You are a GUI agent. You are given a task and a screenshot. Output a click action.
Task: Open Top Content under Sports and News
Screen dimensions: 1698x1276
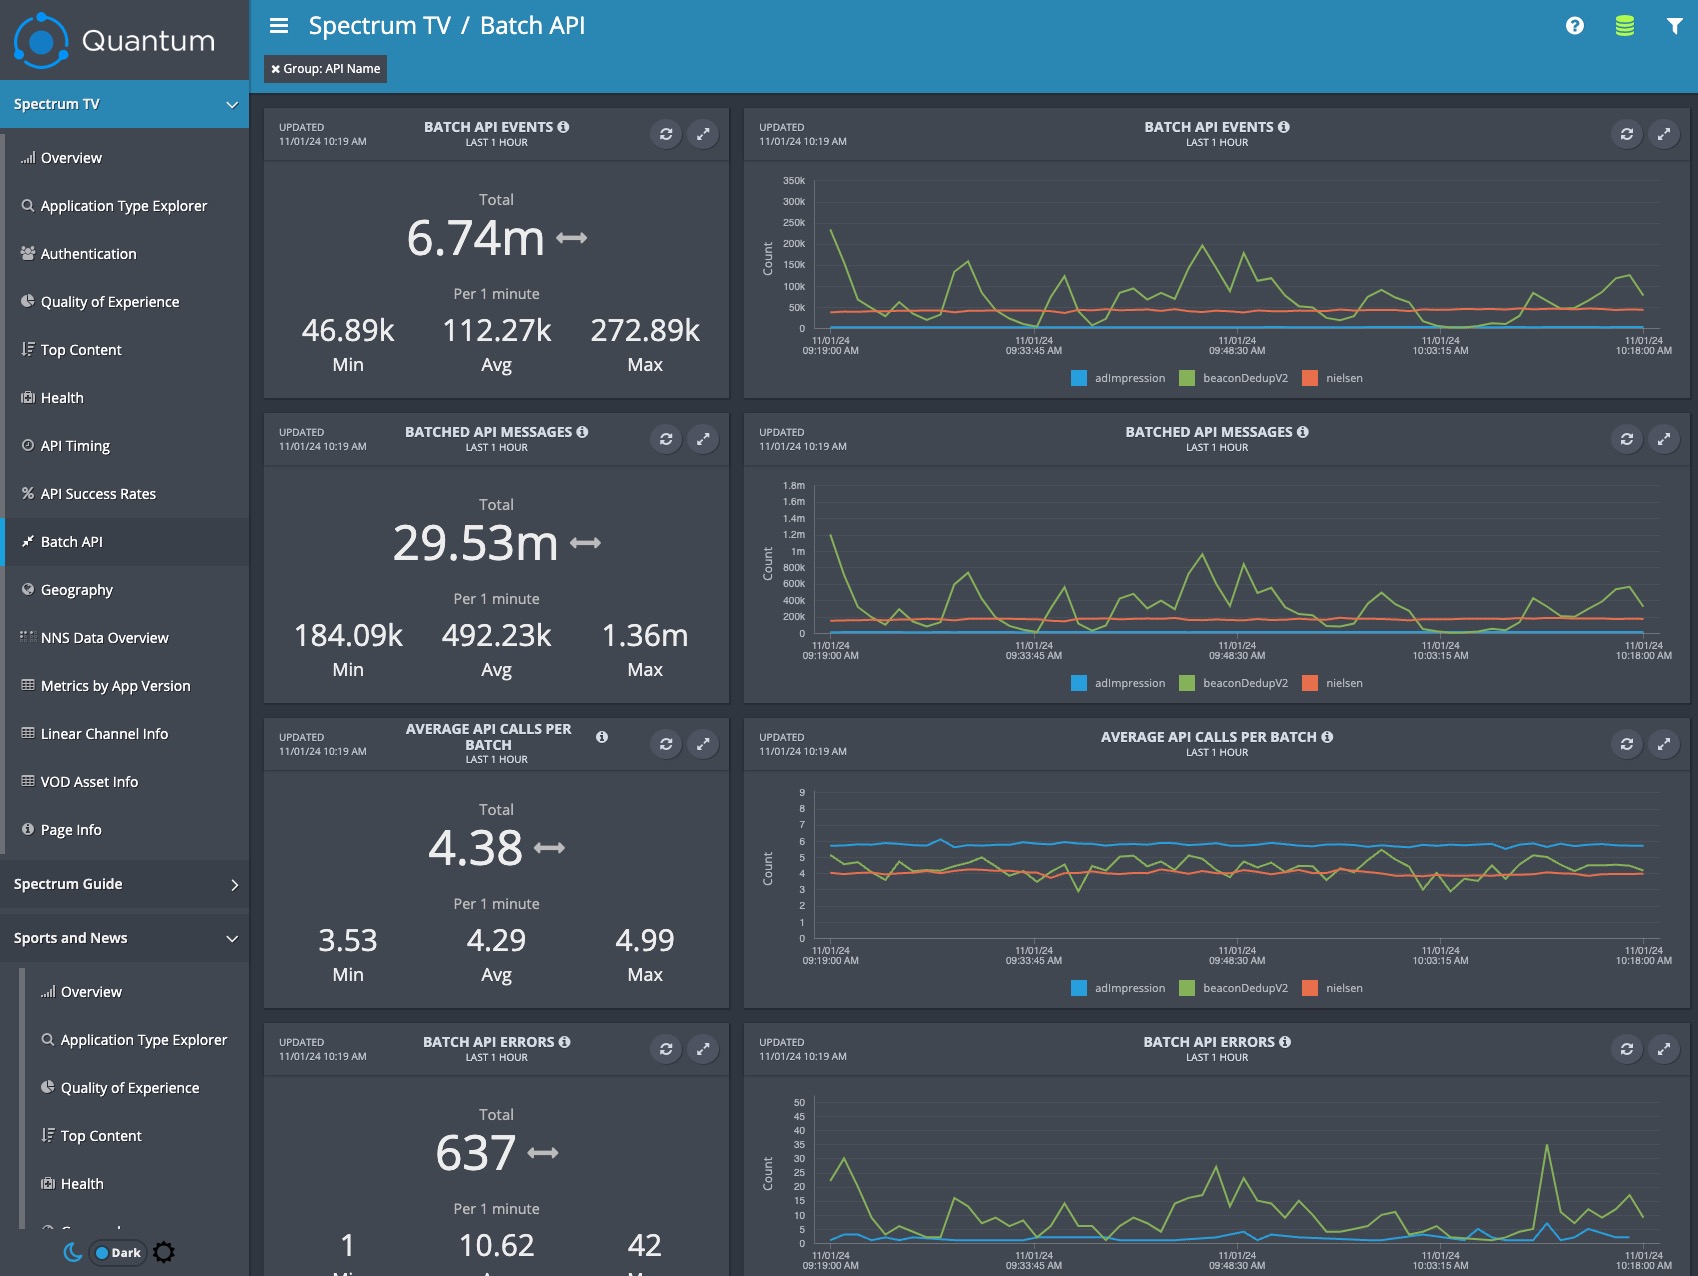[136, 1136]
